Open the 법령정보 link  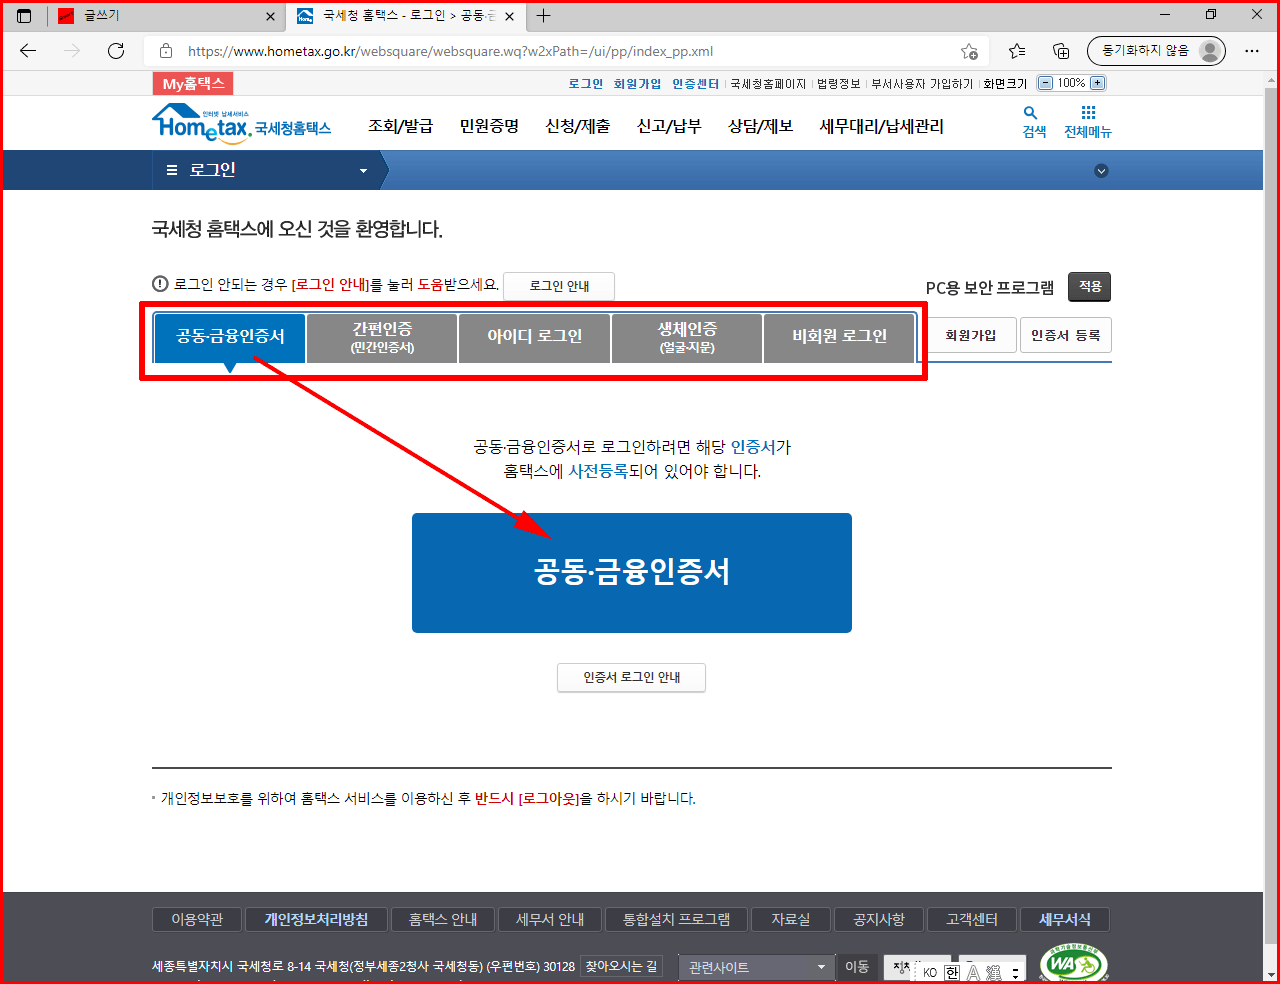[839, 84]
